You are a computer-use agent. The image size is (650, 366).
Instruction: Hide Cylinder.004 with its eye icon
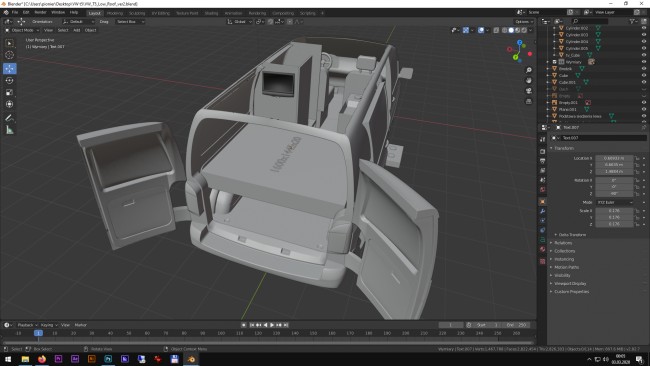[x=644, y=41]
